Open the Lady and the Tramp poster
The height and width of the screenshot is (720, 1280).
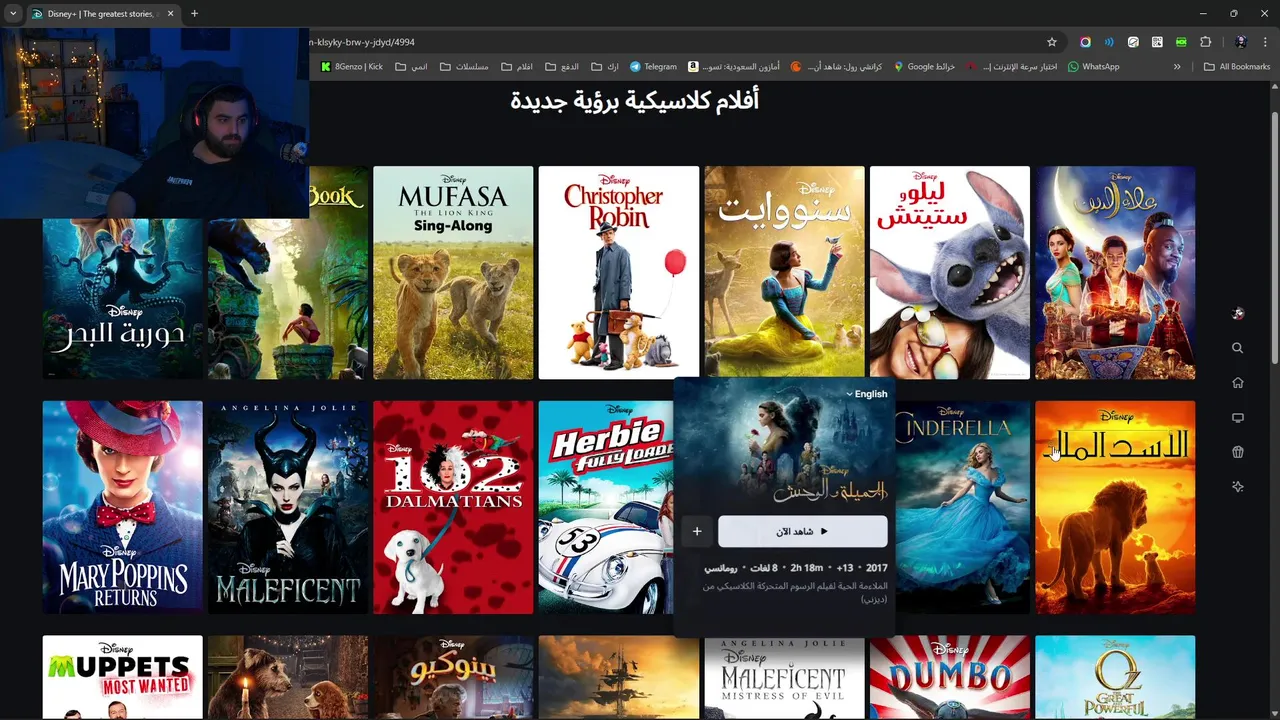click(x=288, y=677)
